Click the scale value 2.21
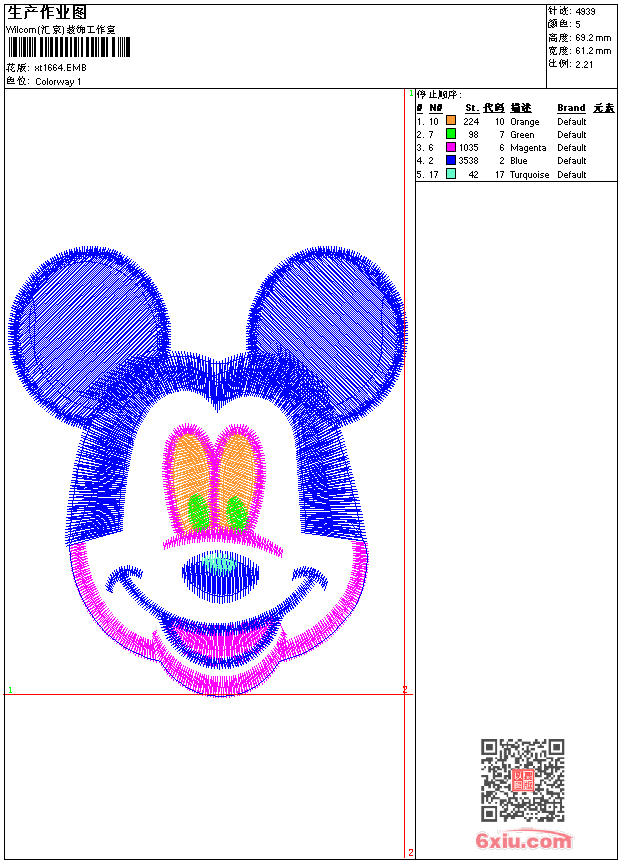The height and width of the screenshot is (860, 620). 584,64
